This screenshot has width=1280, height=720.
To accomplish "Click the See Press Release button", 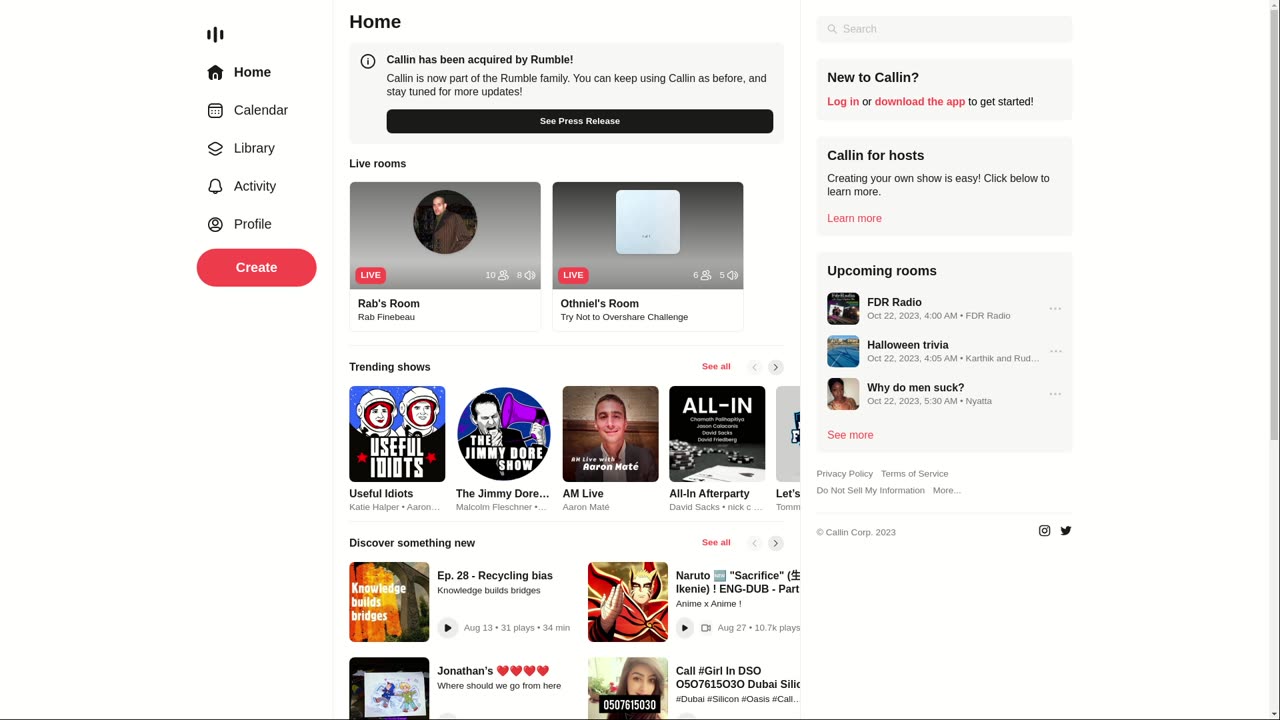I will (580, 121).
